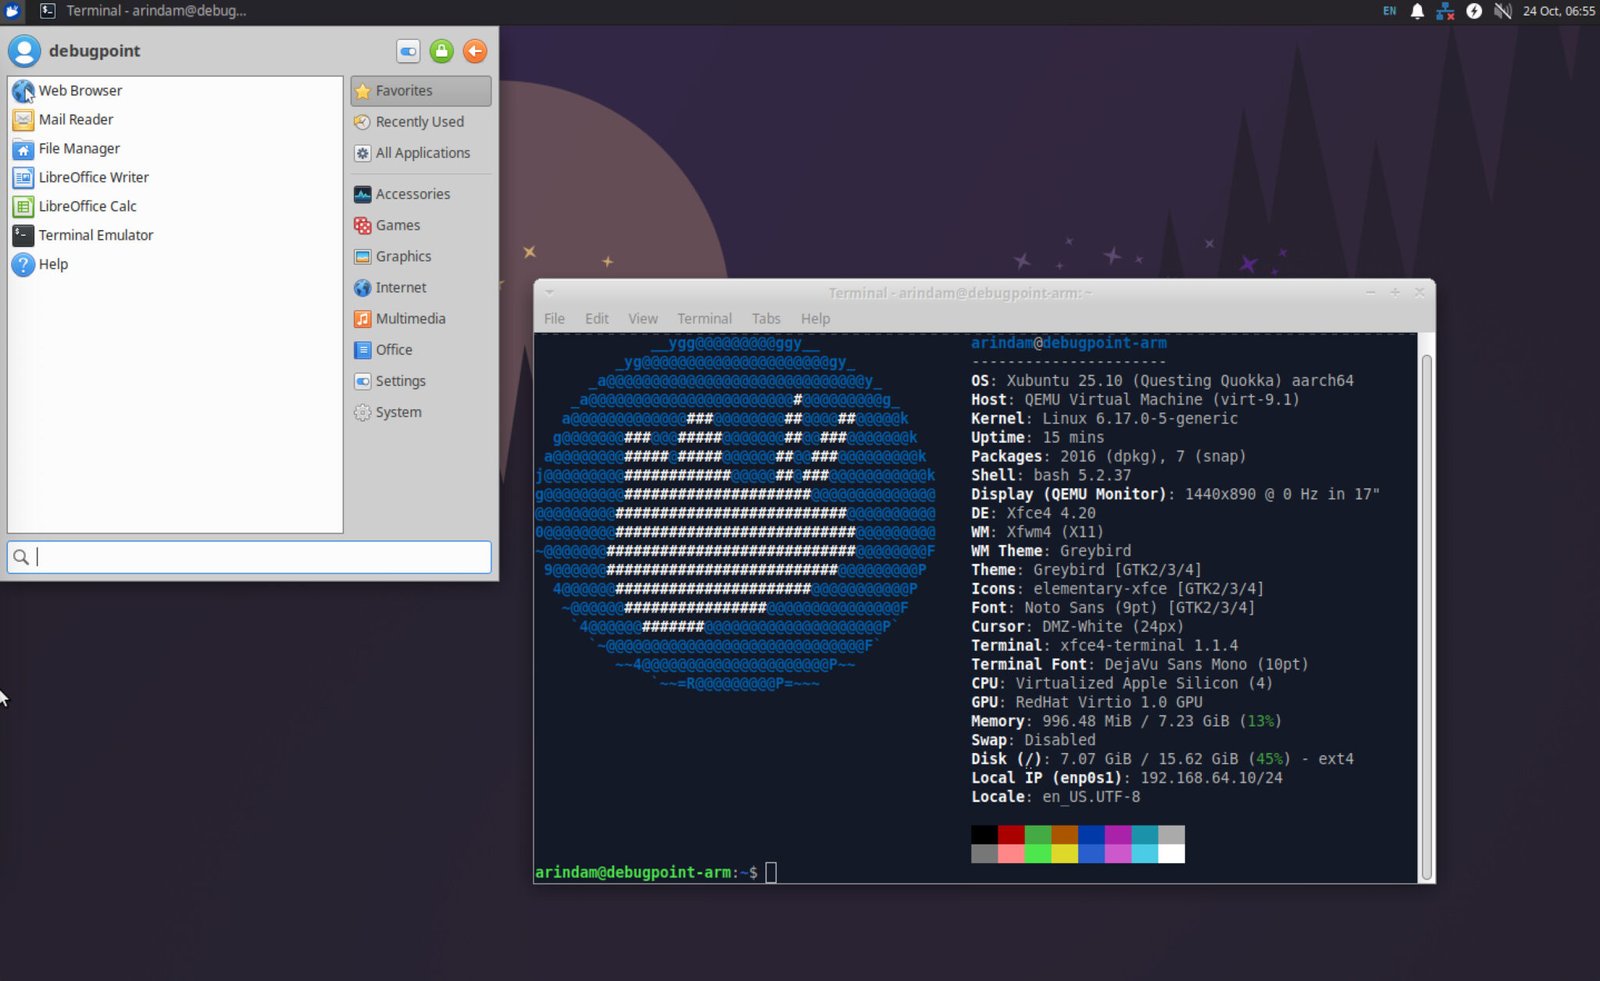Open the Terminal menu in the terminal window
Image resolution: width=1600 pixels, height=981 pixels.
[704, 318]
